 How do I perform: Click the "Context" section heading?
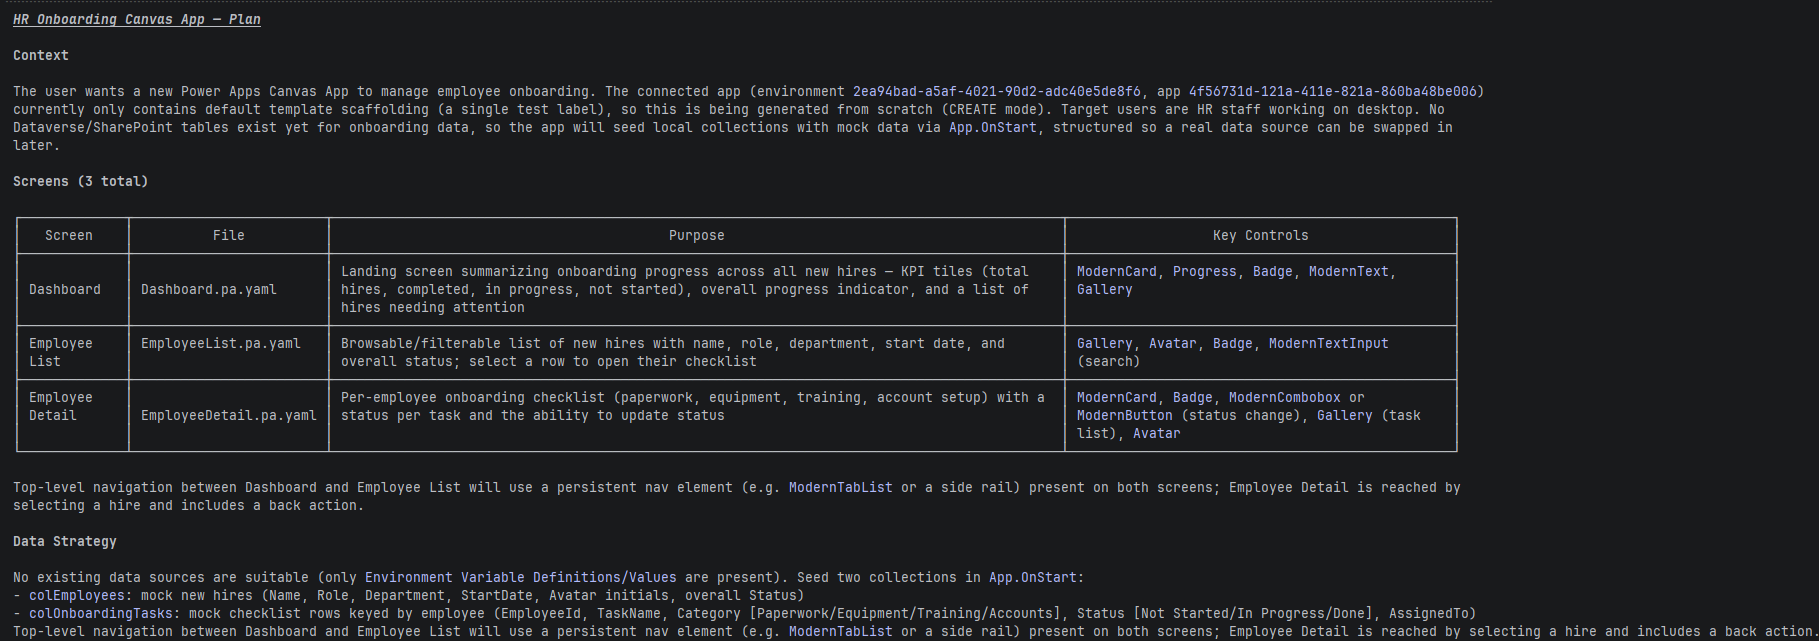click(x=41, y=55)
